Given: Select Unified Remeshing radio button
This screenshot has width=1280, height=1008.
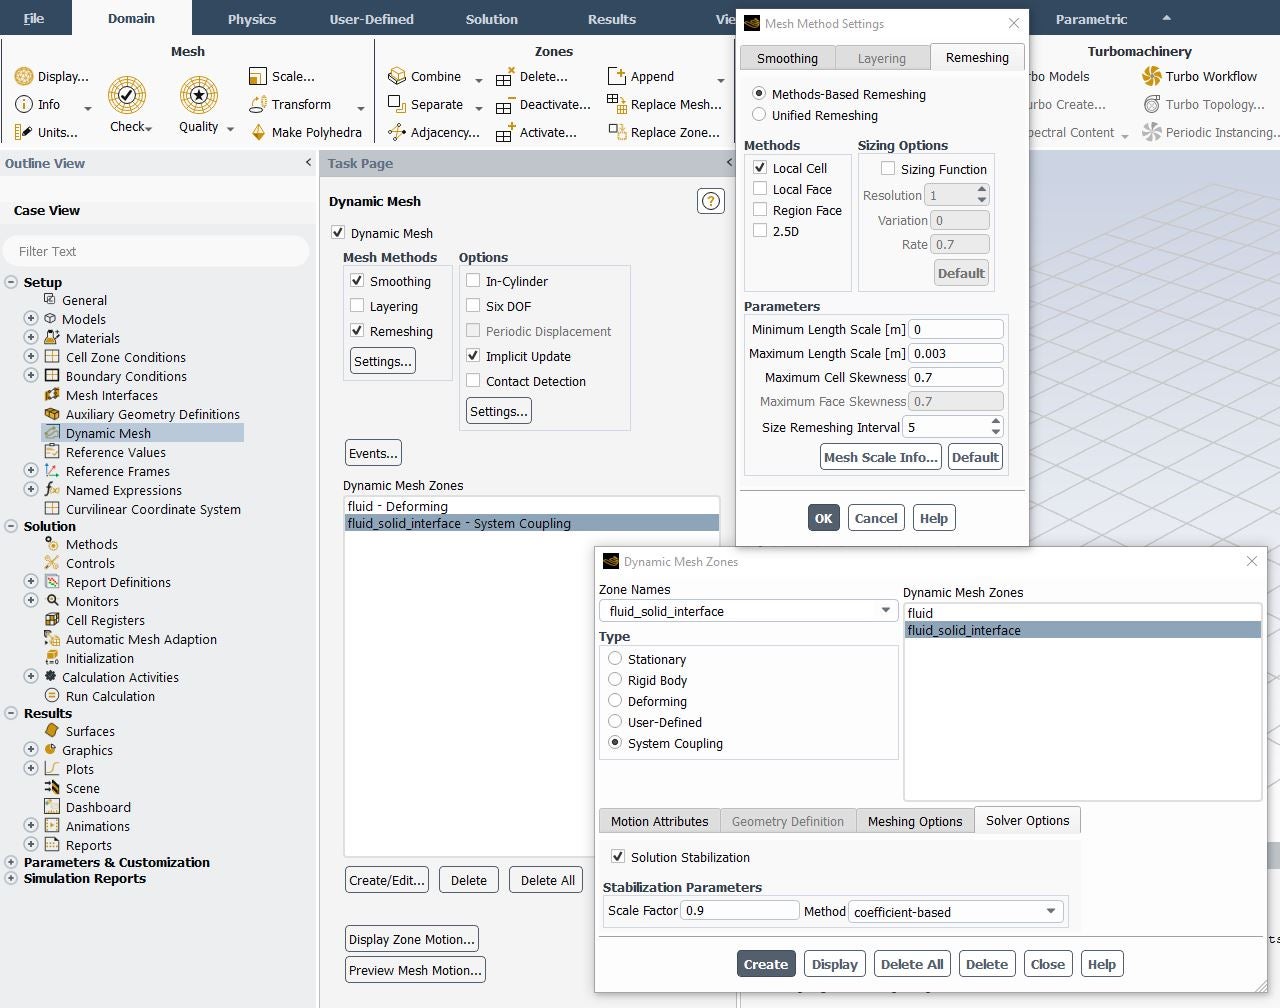Looking at the screenshot, I should tap(759, 115).
